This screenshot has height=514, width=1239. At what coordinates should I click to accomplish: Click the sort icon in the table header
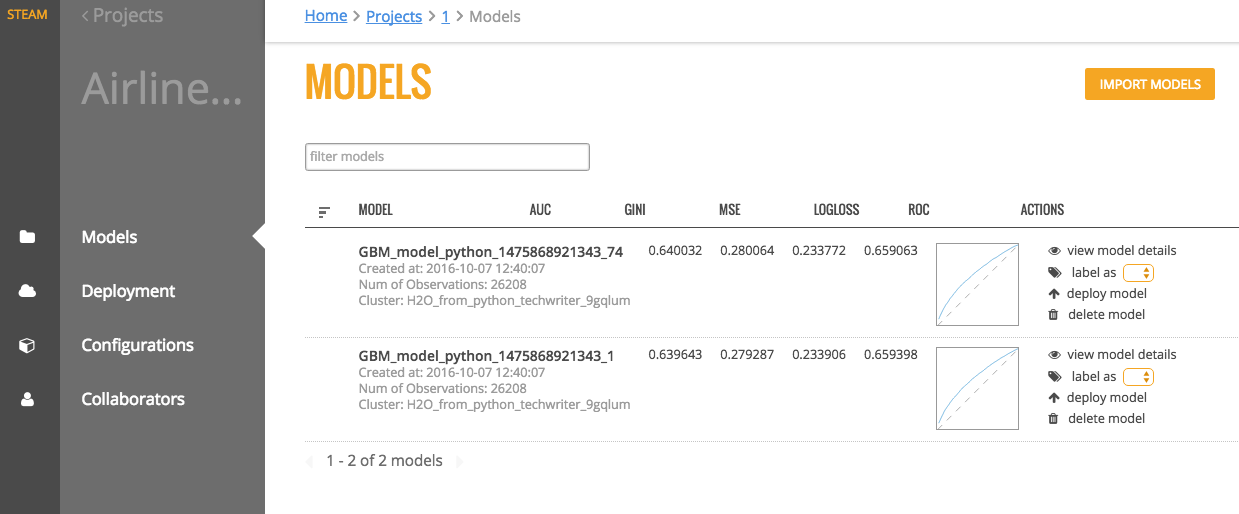[x=324, y=211]
